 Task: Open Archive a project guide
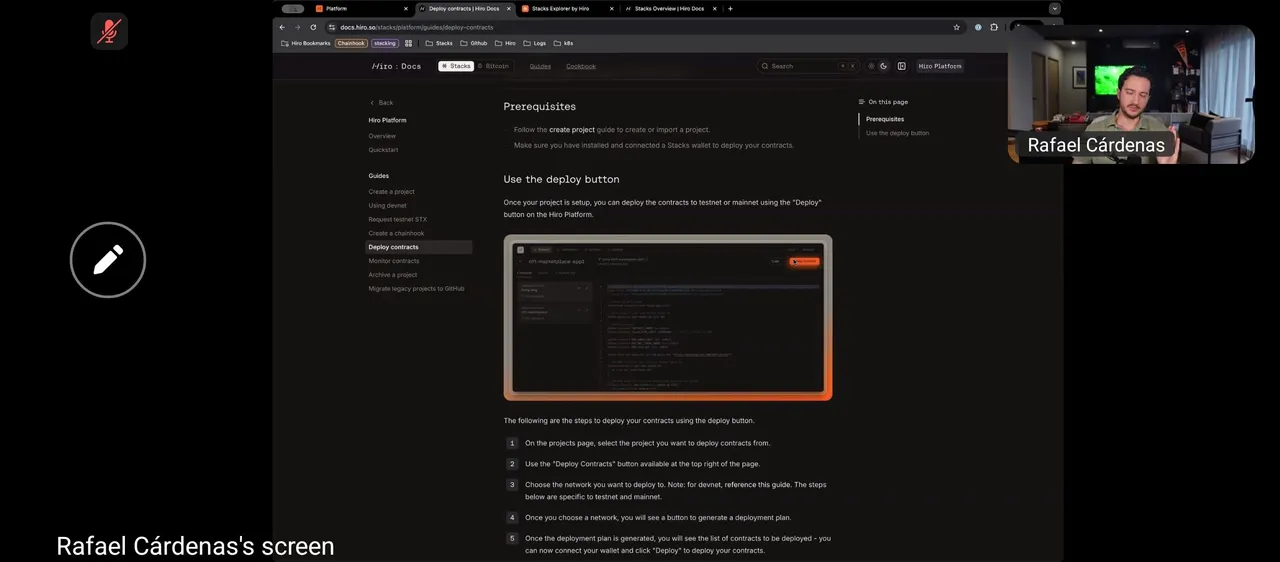393,275
